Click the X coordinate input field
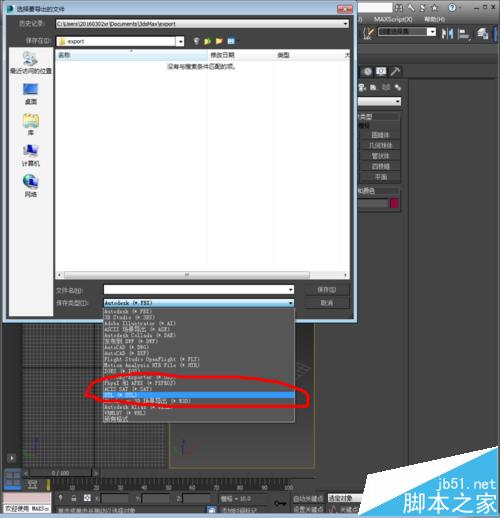Image resolution: width=500 pixels, height=518 pixels. (114, 499)
